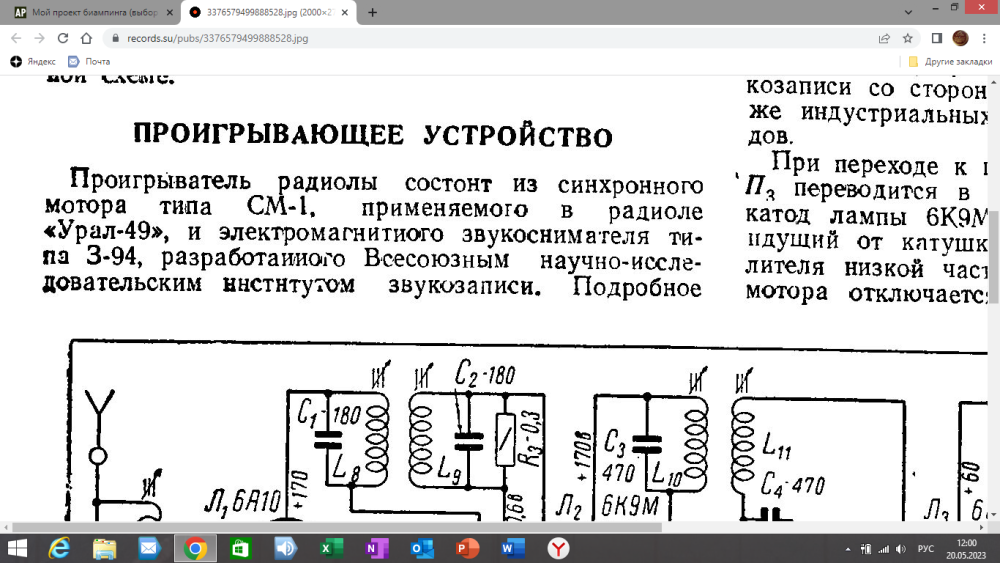Open the browser home page
Screen dimensions: 1000x563
(86, 38)
